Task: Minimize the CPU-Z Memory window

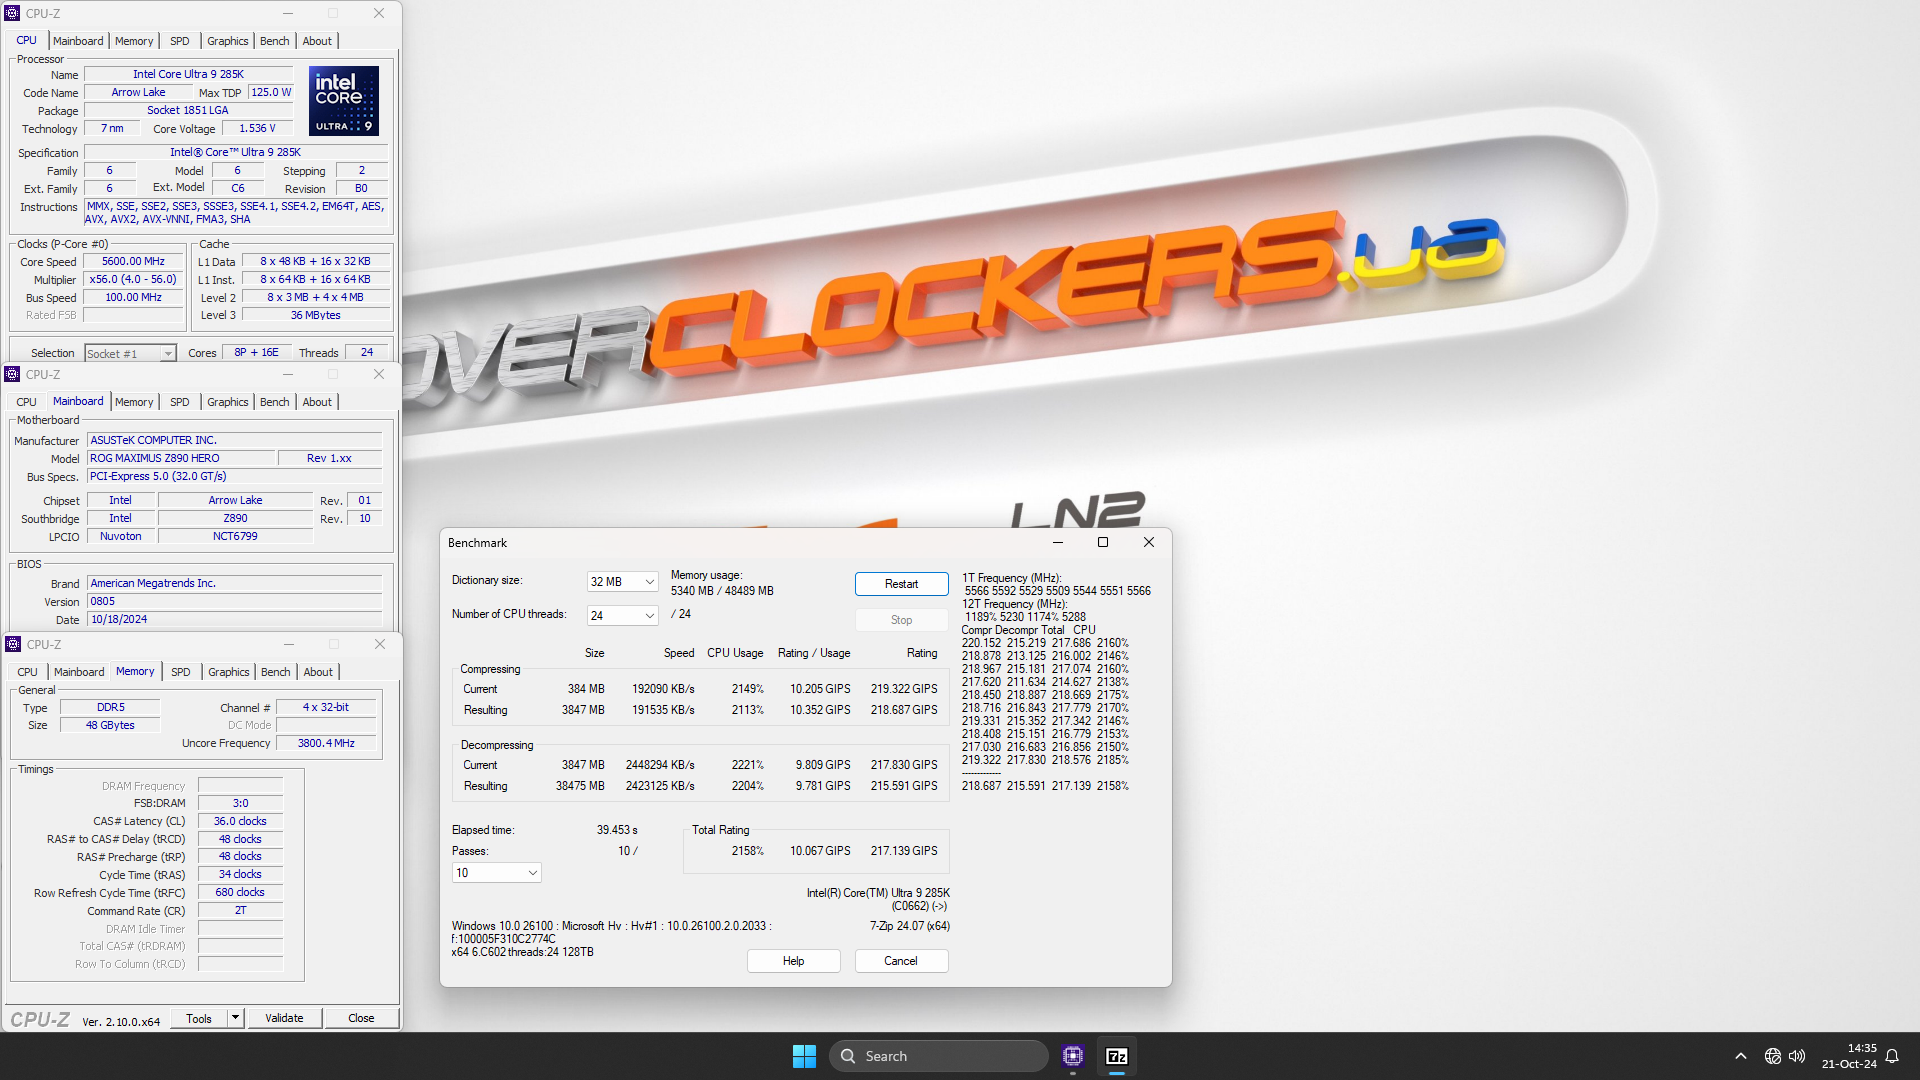Action: point(289,644)
